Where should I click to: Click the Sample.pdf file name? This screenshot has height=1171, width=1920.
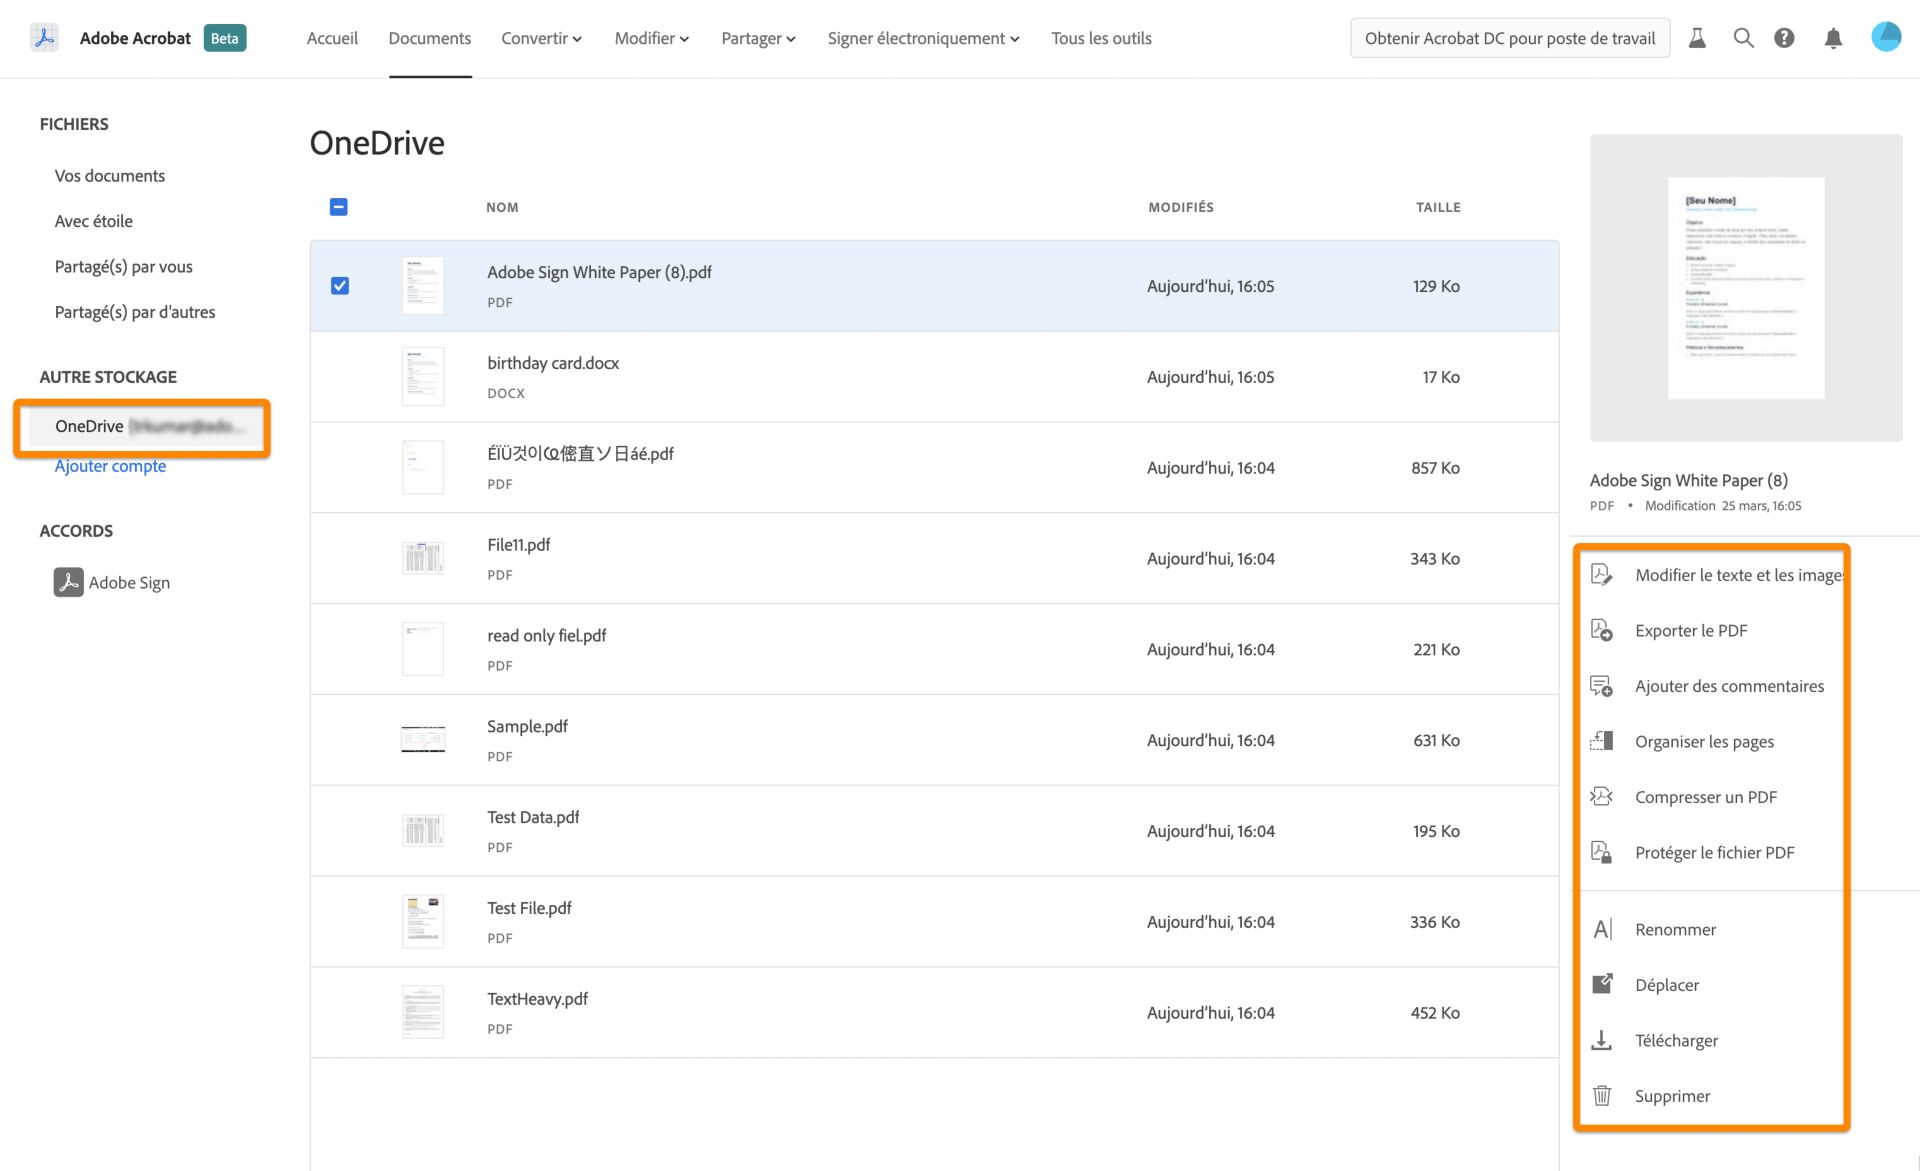527,726
